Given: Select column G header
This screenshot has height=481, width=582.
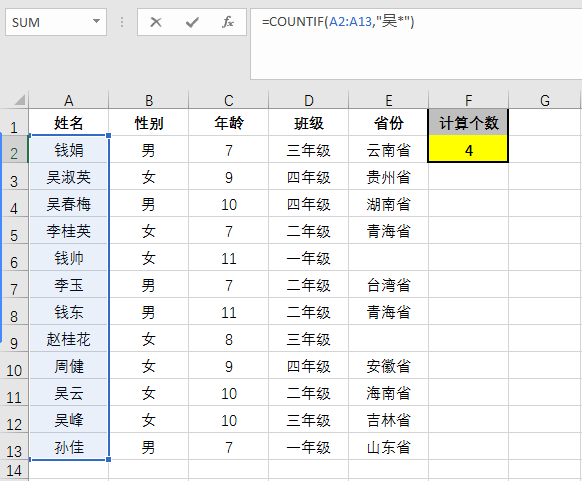Looking at the screenshot, I should tap(545, 100).
